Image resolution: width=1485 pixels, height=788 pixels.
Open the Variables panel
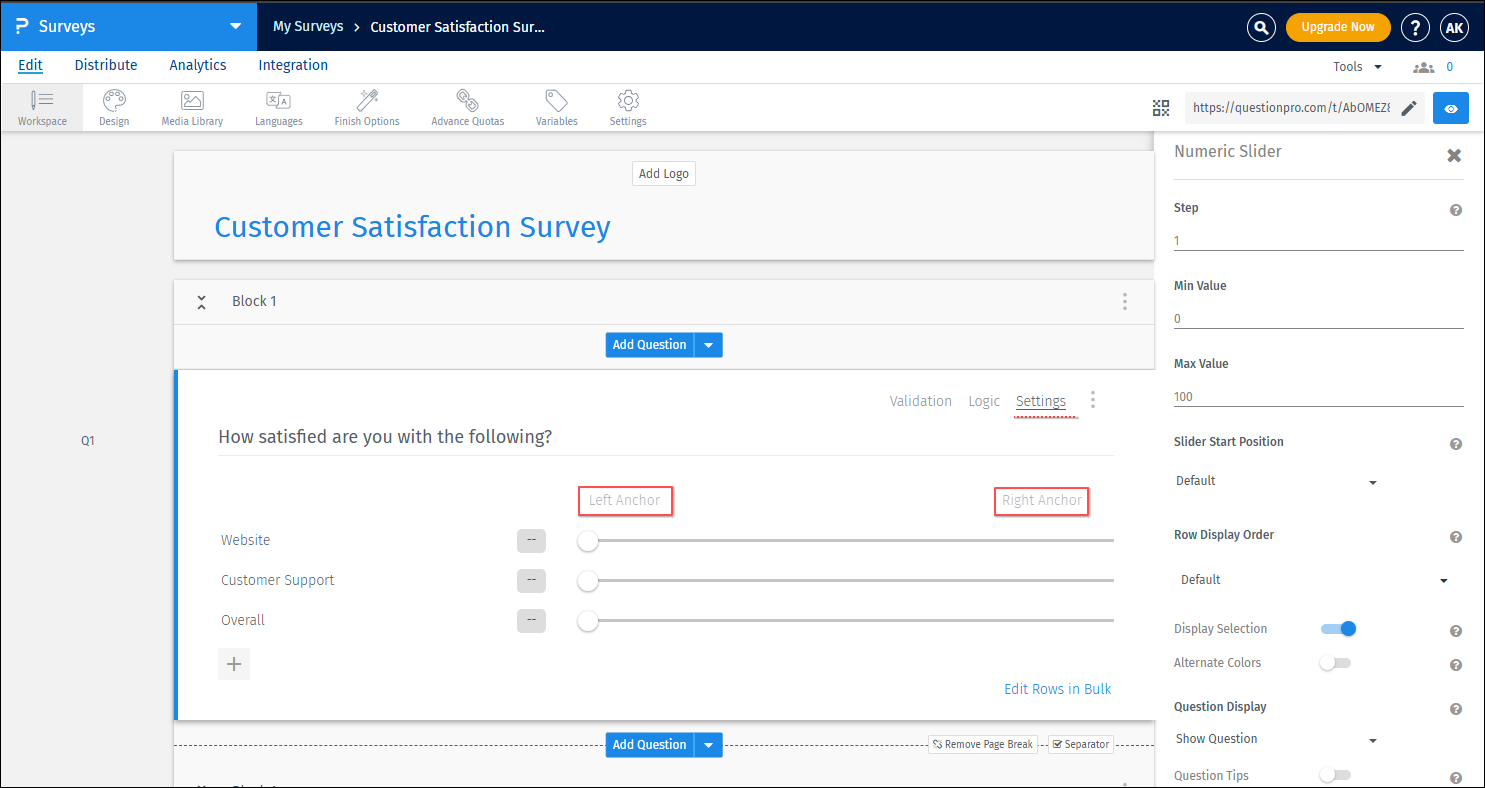click(x=556, y=107)
